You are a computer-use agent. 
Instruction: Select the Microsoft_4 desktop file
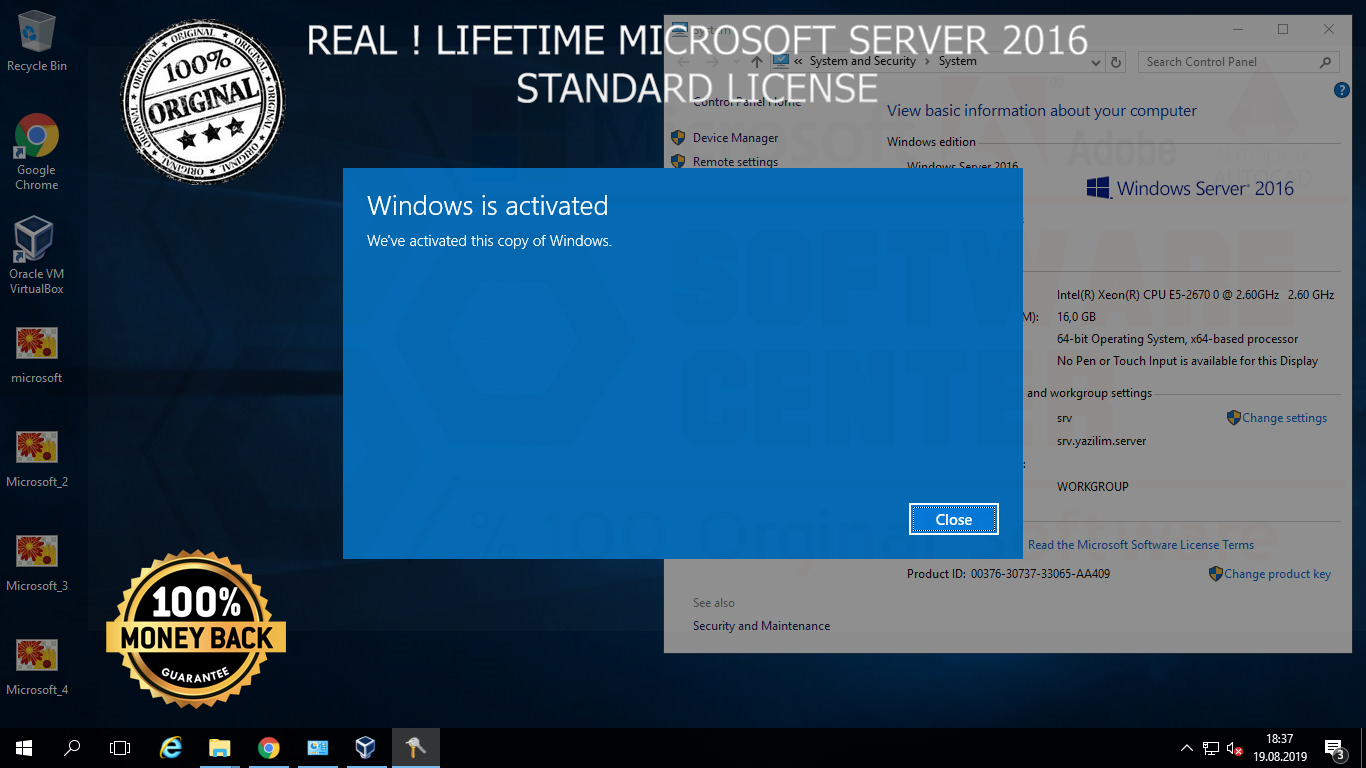click(x=37, y=667)
